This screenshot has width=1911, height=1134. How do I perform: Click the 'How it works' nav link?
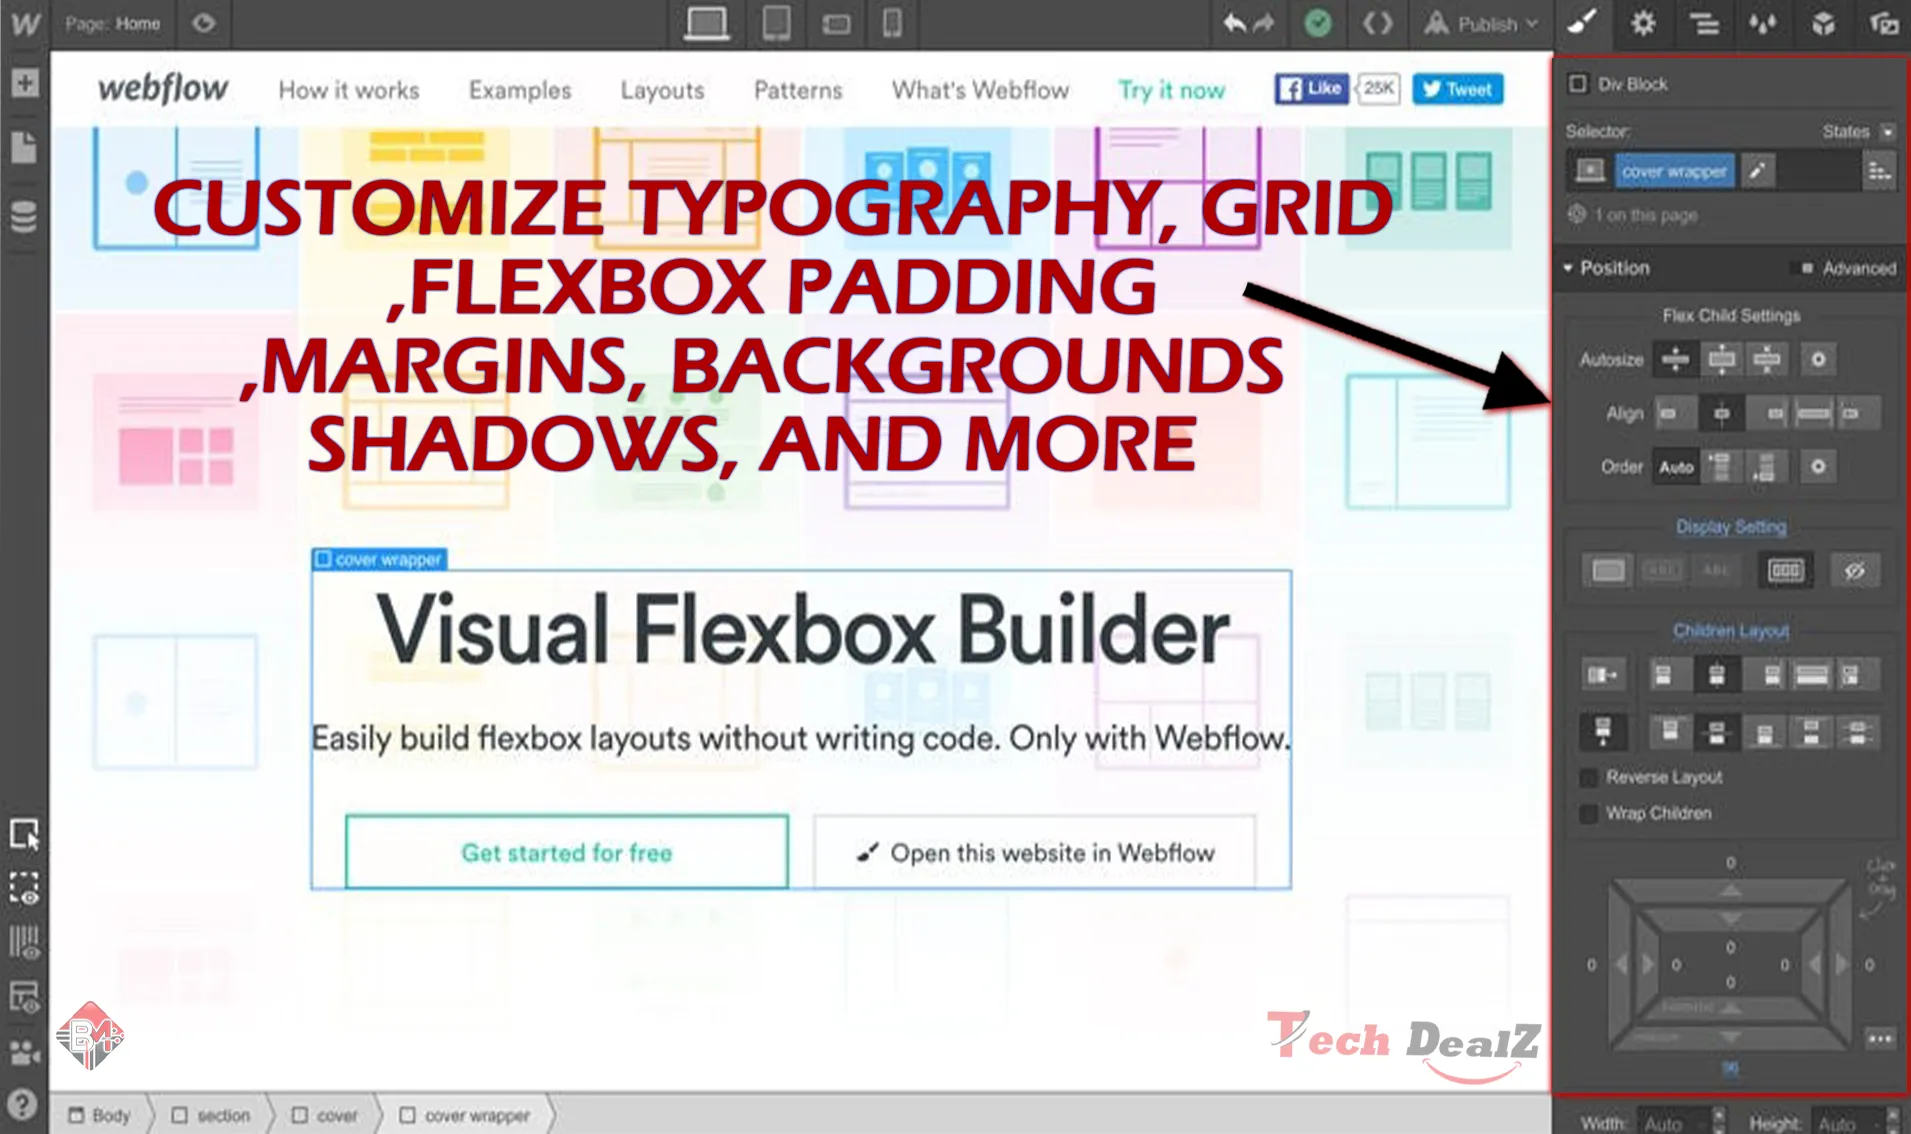pos(349,90)
